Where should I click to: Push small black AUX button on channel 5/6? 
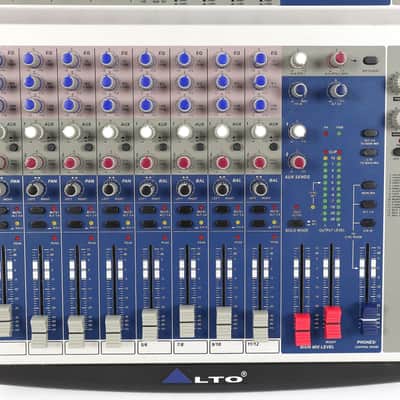(x=163, y=147)
